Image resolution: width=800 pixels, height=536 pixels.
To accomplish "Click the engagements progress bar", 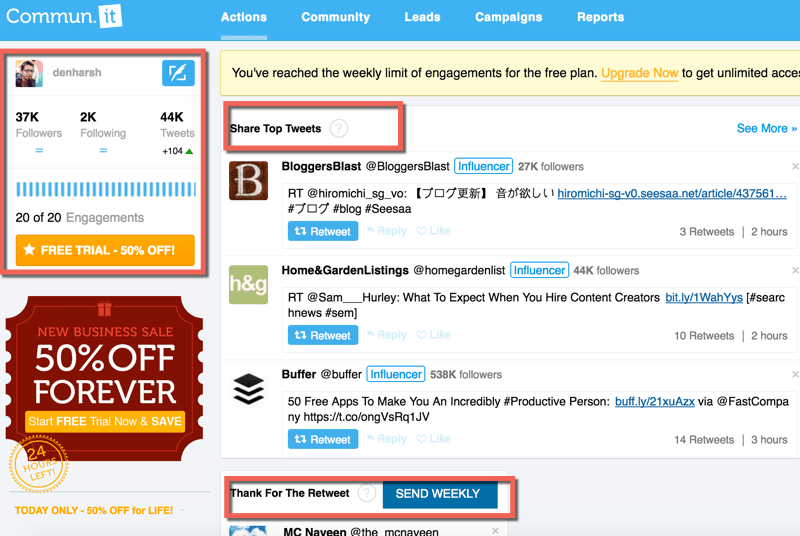I will (x=106, y=189).
